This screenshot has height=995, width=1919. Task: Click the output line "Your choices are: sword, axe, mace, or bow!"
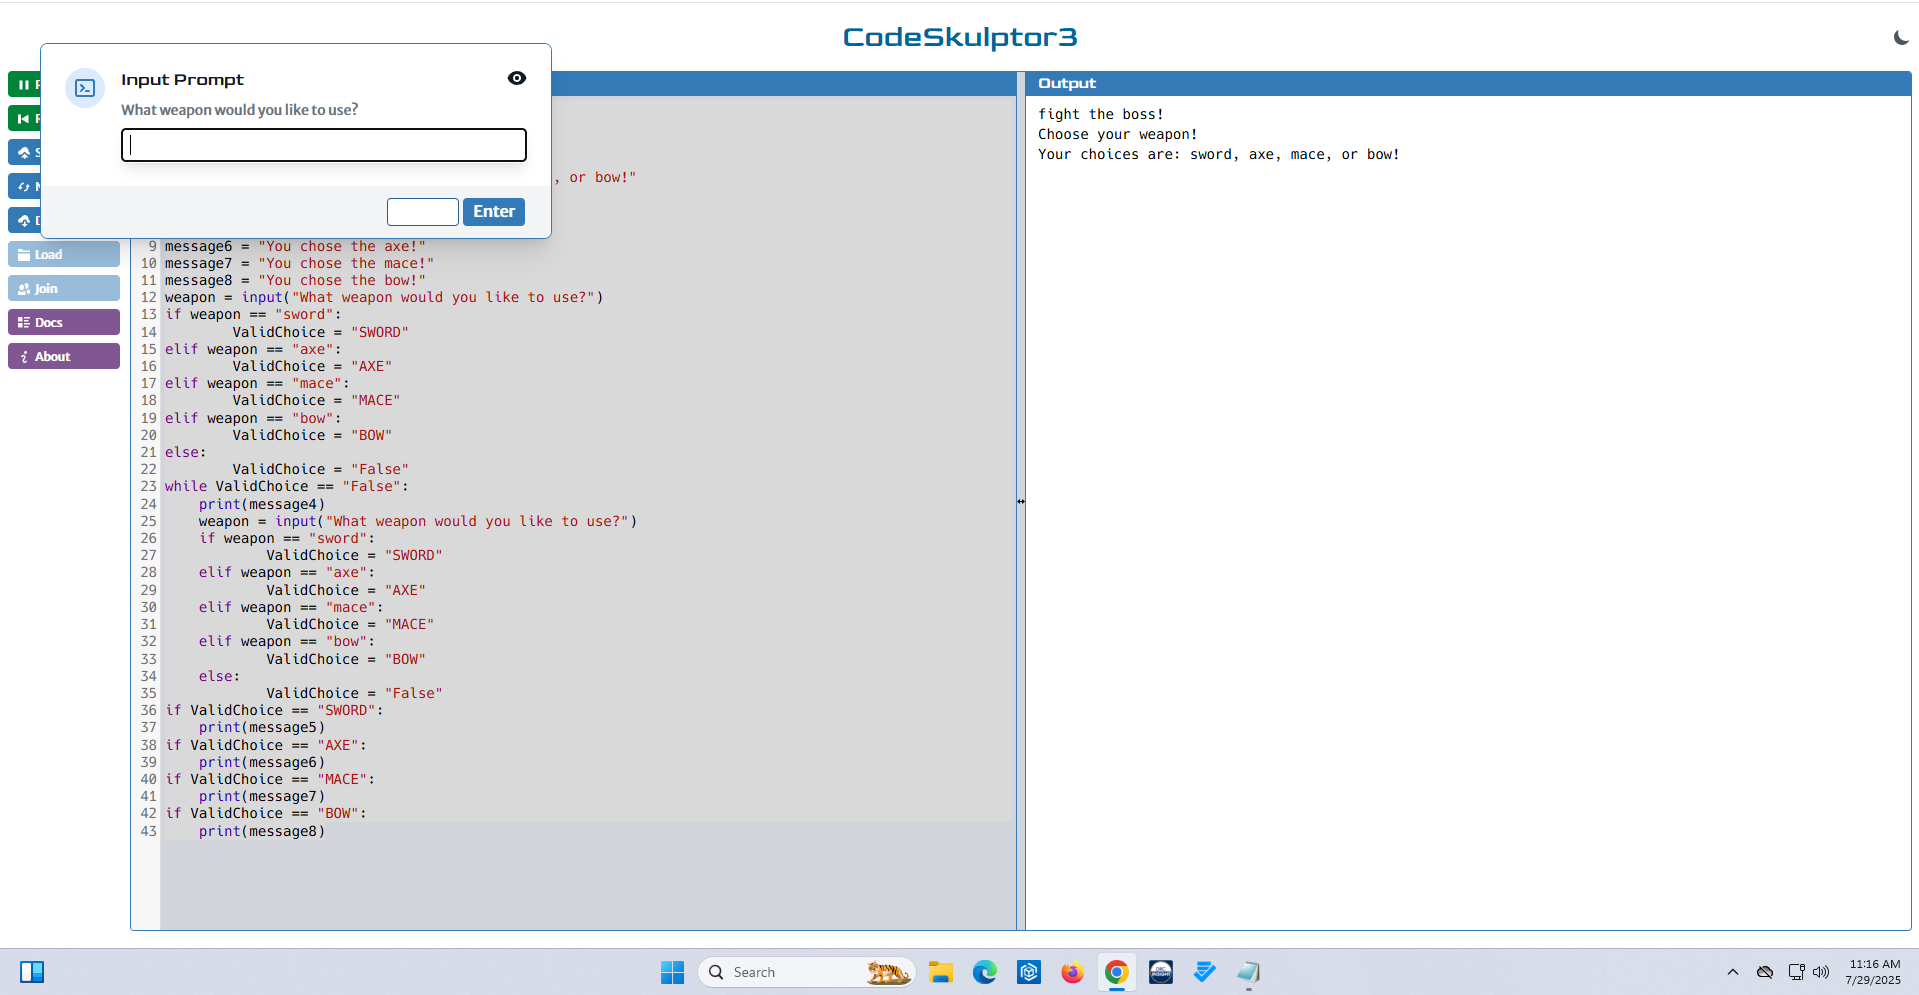point(1219,154)
